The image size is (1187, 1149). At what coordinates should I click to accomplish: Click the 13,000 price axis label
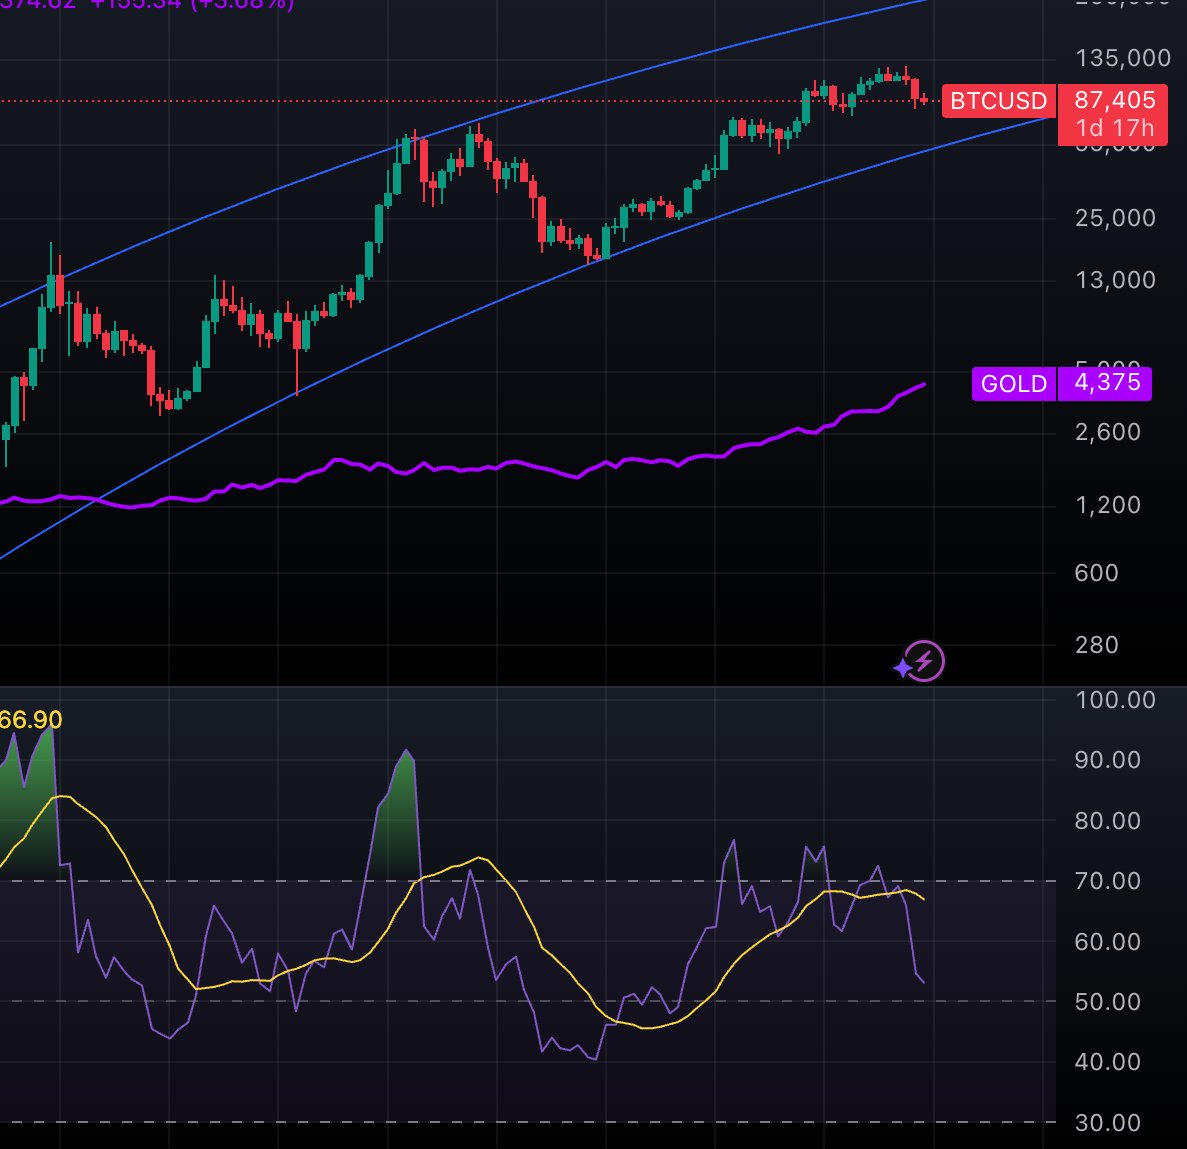pyautogui.click(x=1115, y=280)
